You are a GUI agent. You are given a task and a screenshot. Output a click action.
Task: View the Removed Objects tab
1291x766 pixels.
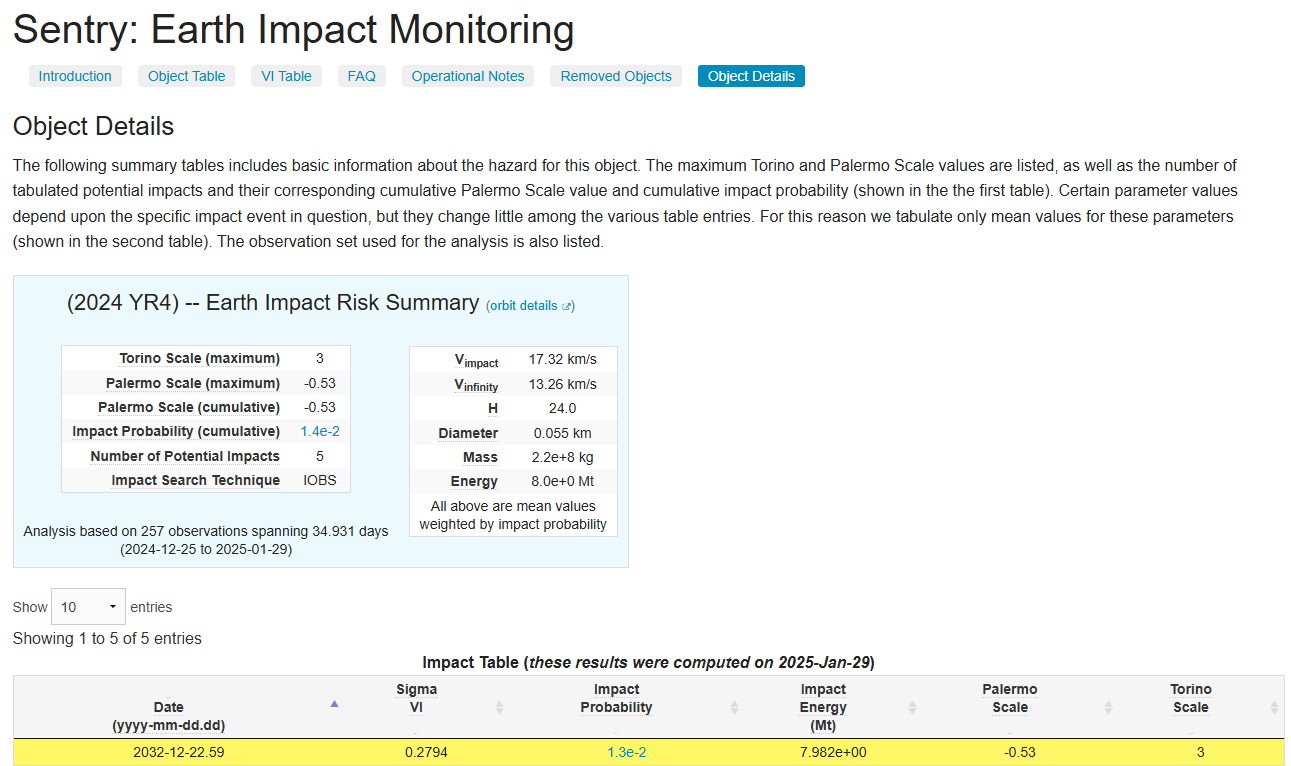(616, 76)
